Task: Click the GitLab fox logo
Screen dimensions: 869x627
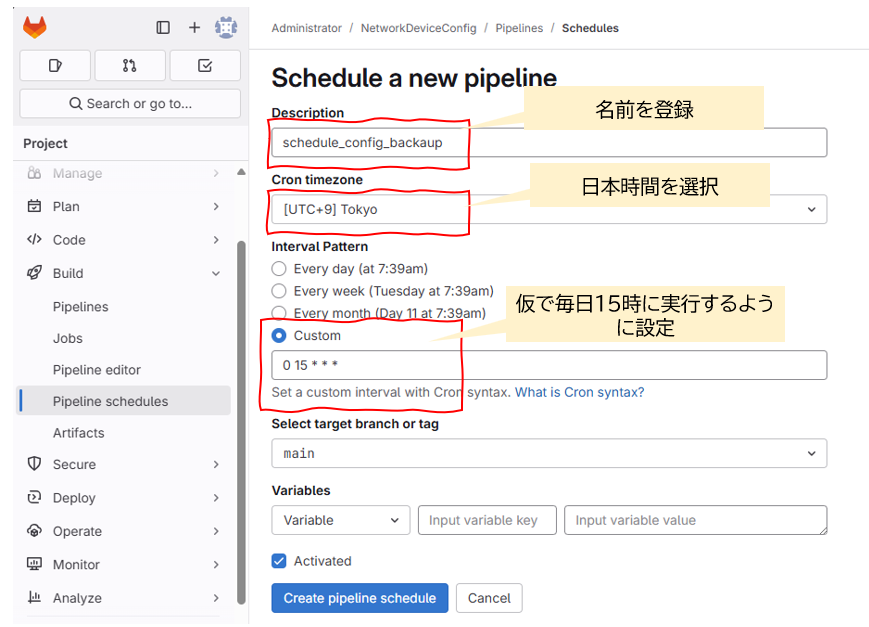Action: pos(34,27)
